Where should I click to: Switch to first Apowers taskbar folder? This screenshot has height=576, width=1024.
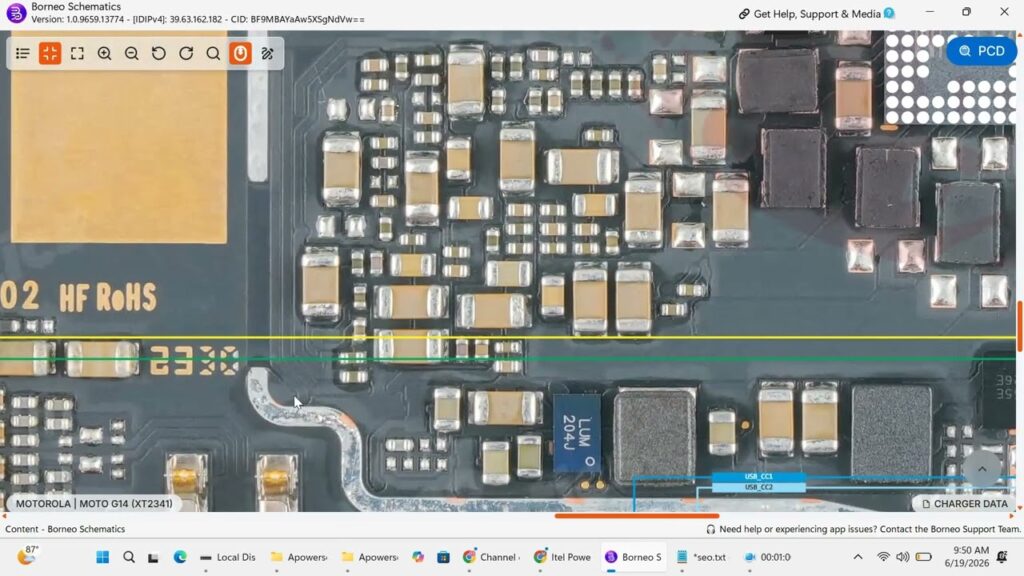[298, 557]
